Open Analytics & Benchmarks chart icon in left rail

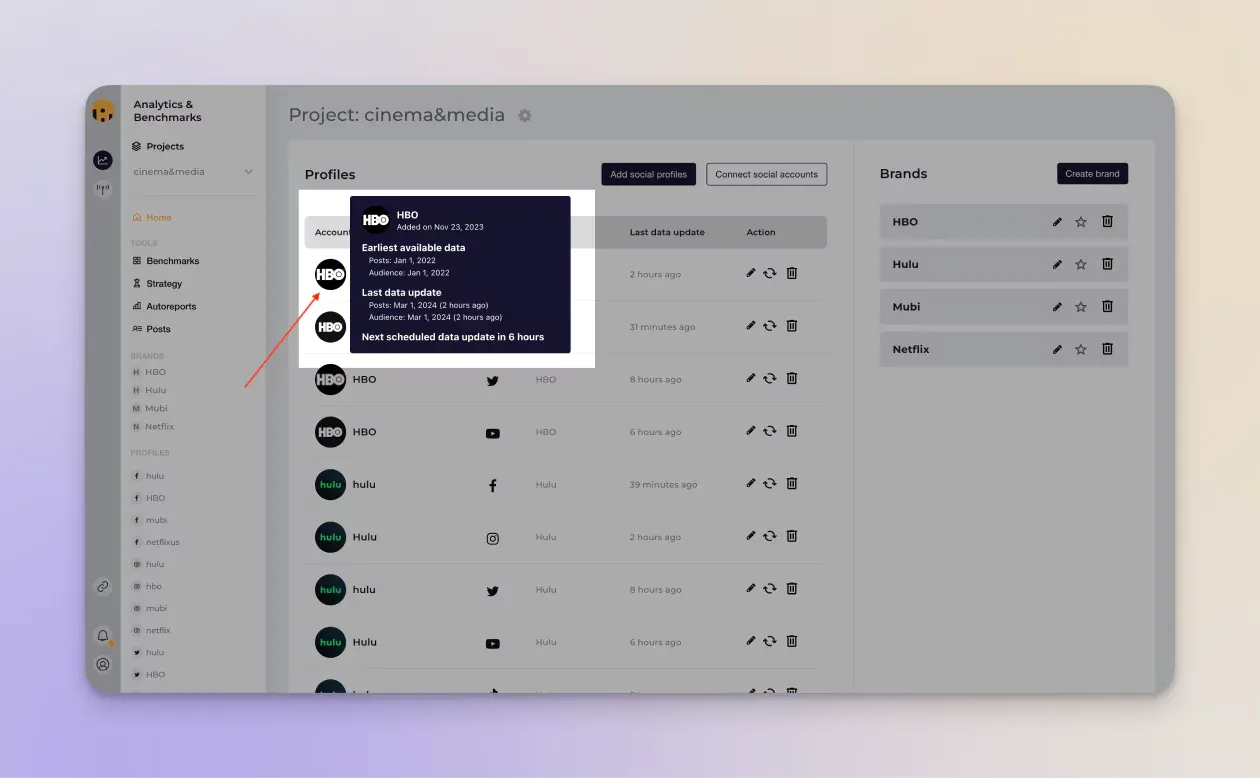click(x=103, y=160)
